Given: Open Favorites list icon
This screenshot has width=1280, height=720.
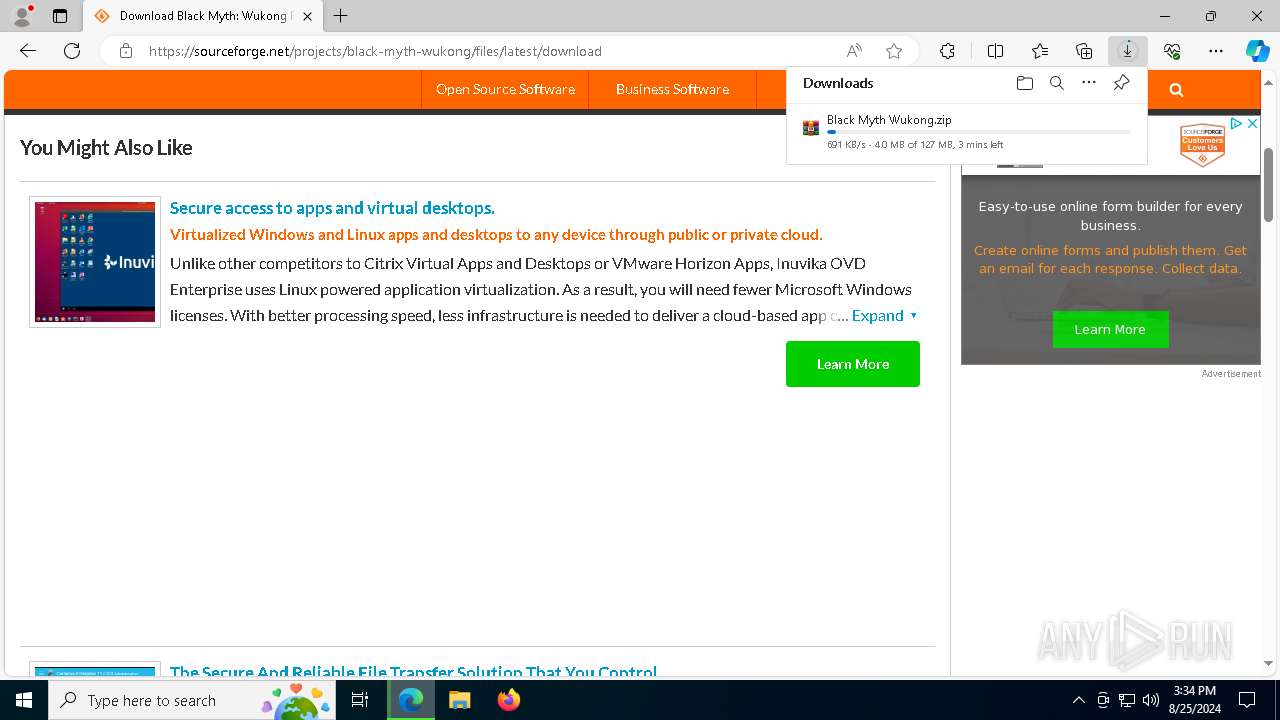Looking at the screenshot, I should [x=1040, y=51].
